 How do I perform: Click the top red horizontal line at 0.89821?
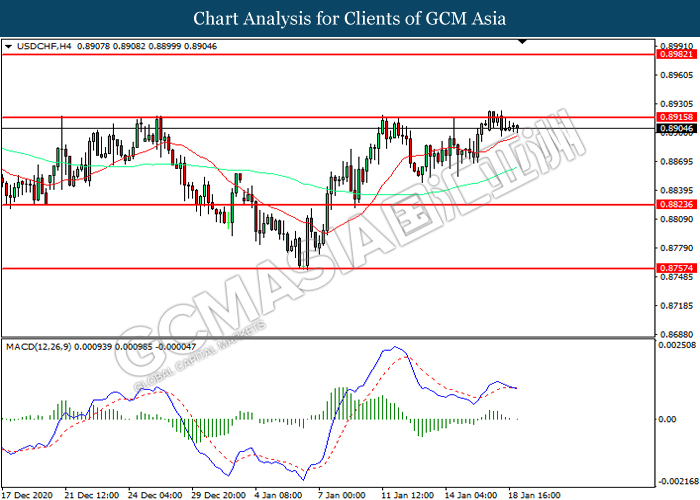[x=328, y=54]
